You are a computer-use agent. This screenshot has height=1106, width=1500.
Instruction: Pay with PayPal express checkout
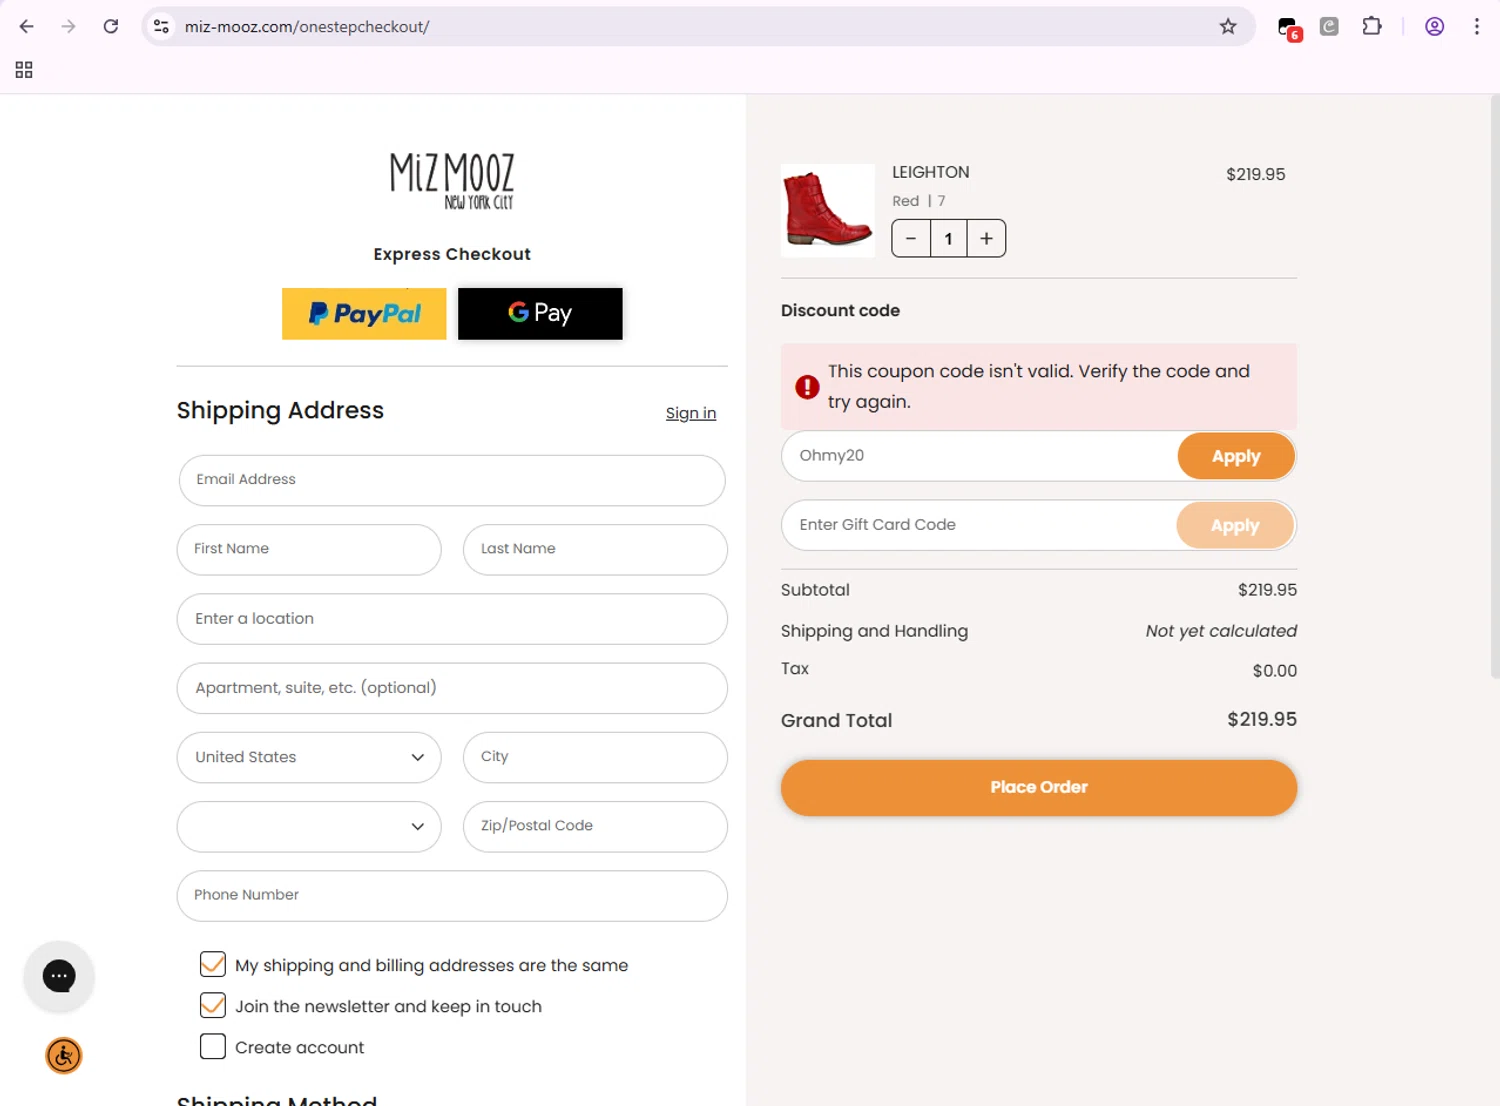pyautogui.click(x=364, y=314)
